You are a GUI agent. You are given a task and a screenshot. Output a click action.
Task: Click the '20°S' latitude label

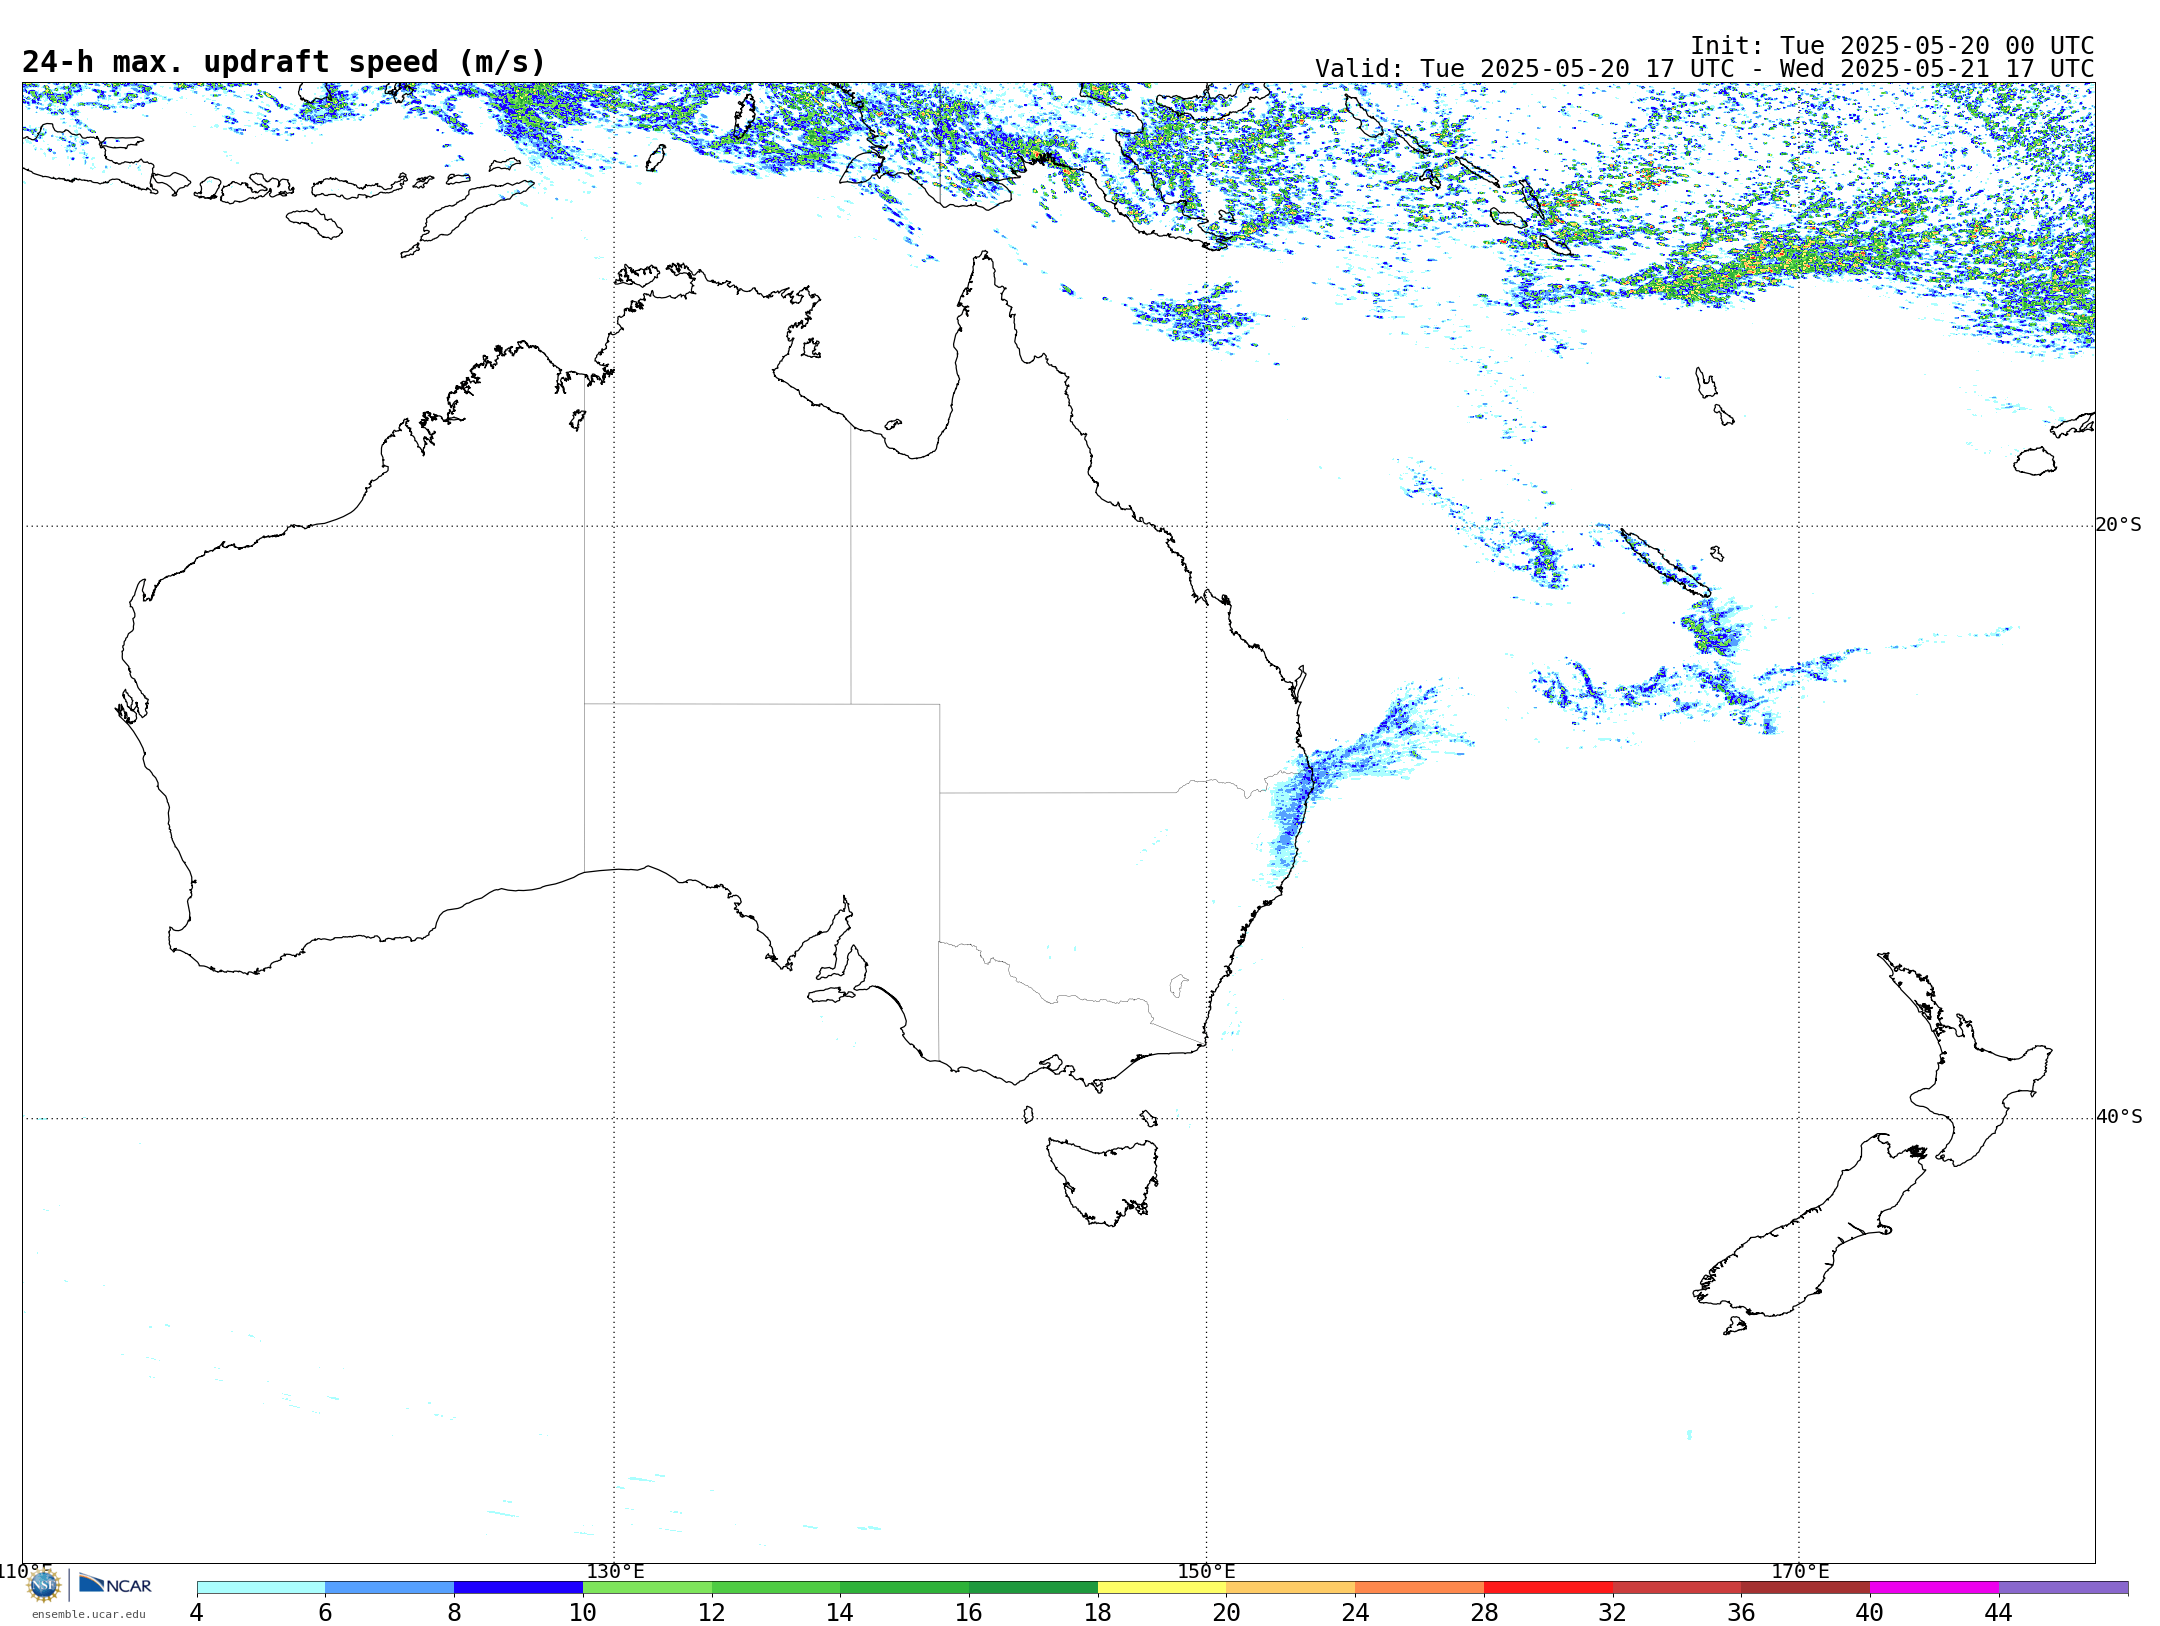tap(2119, 525)
